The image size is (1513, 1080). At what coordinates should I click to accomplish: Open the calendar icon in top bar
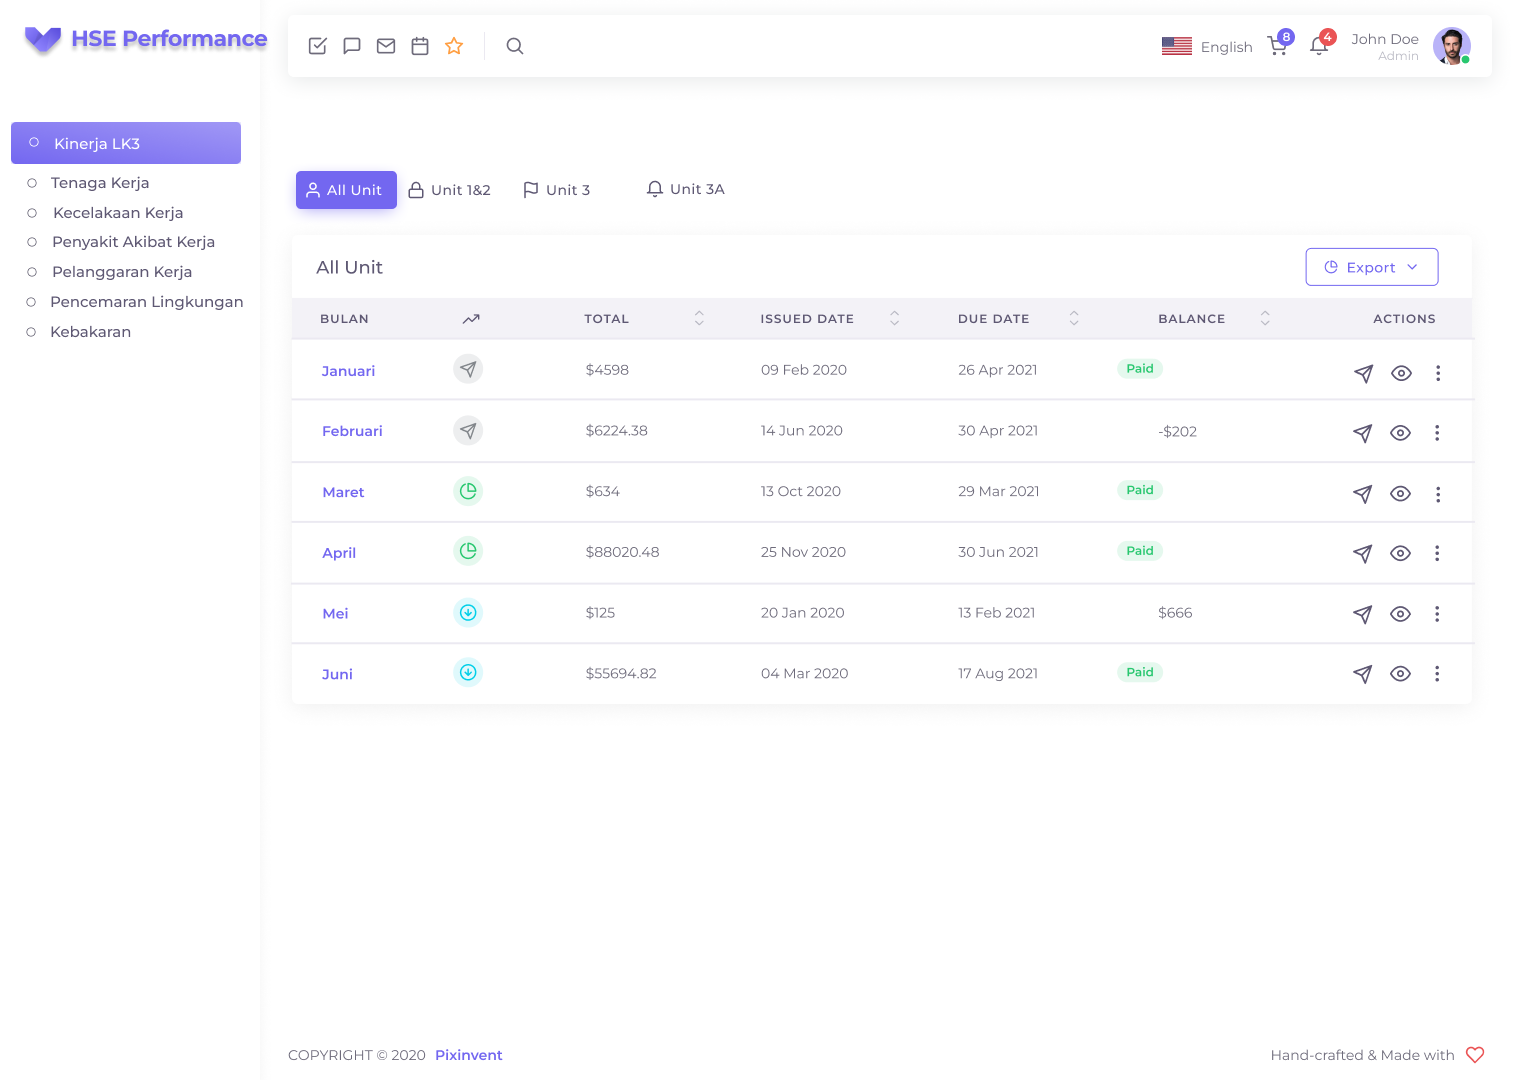click(420, 46)
